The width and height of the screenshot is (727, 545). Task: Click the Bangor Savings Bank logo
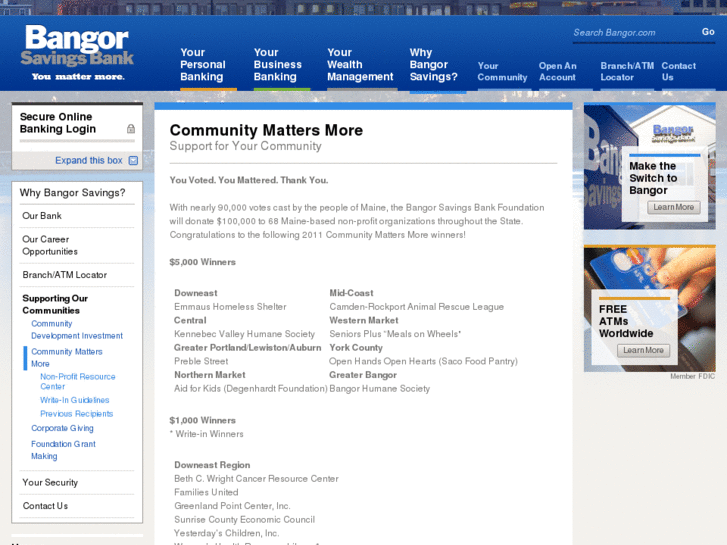pos(77,53)
